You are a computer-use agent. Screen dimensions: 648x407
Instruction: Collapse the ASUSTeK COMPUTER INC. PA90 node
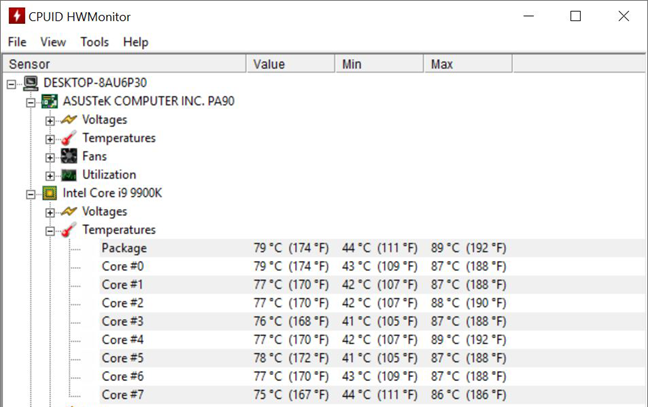click(31, 102)
